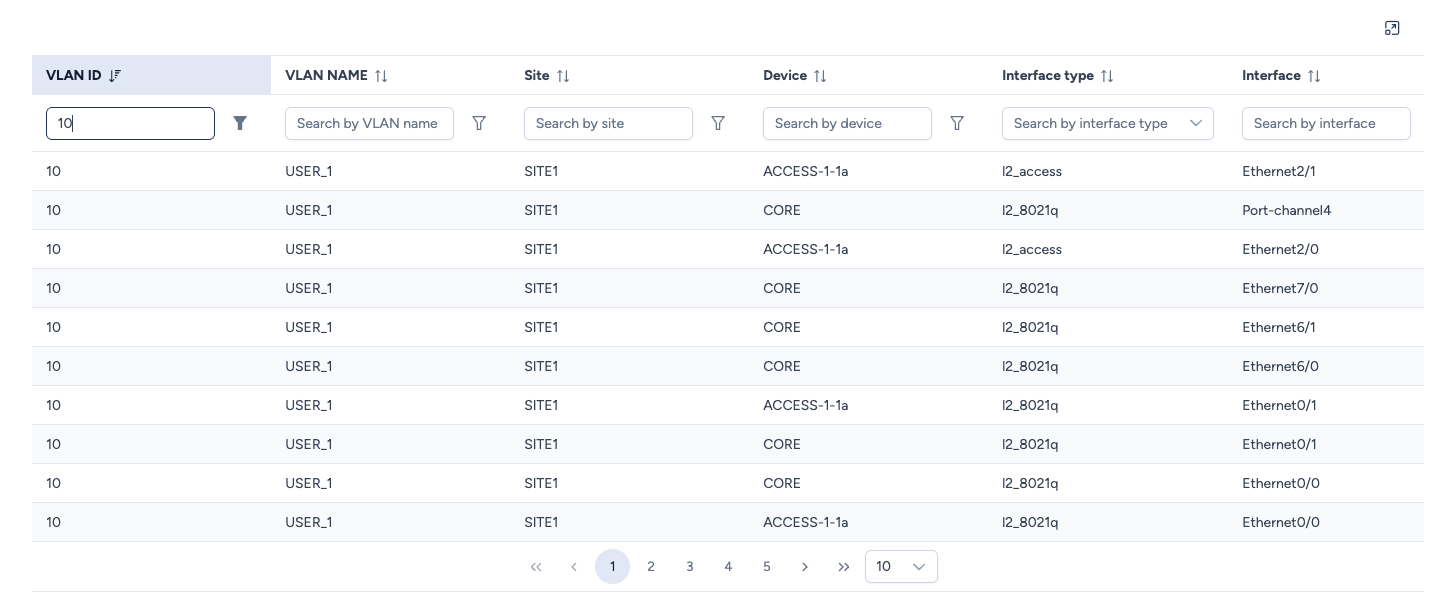Image resolution: width=1448 pixels, height=598 pixels.
Task: Jump to the last page
Action: point(844,567)
